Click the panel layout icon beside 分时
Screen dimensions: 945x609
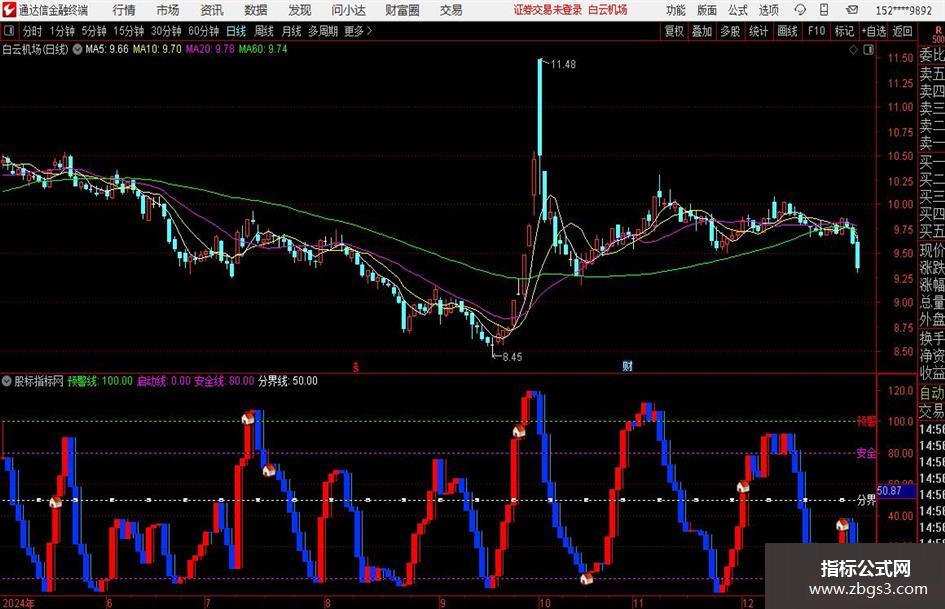coord(10,31)
